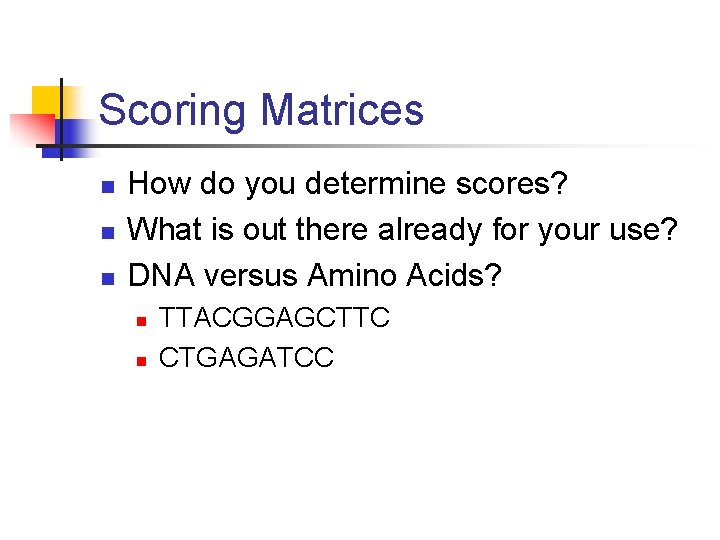The image size is (720, 540).
Task: Click the title text Scoring Matrices
Action: click(261, 110)
